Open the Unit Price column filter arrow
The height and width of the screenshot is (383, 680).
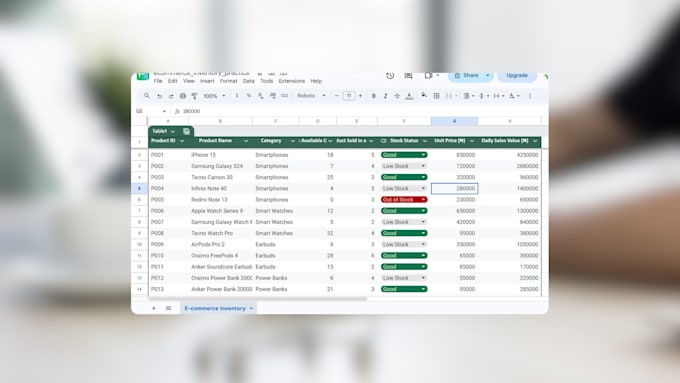472,141
